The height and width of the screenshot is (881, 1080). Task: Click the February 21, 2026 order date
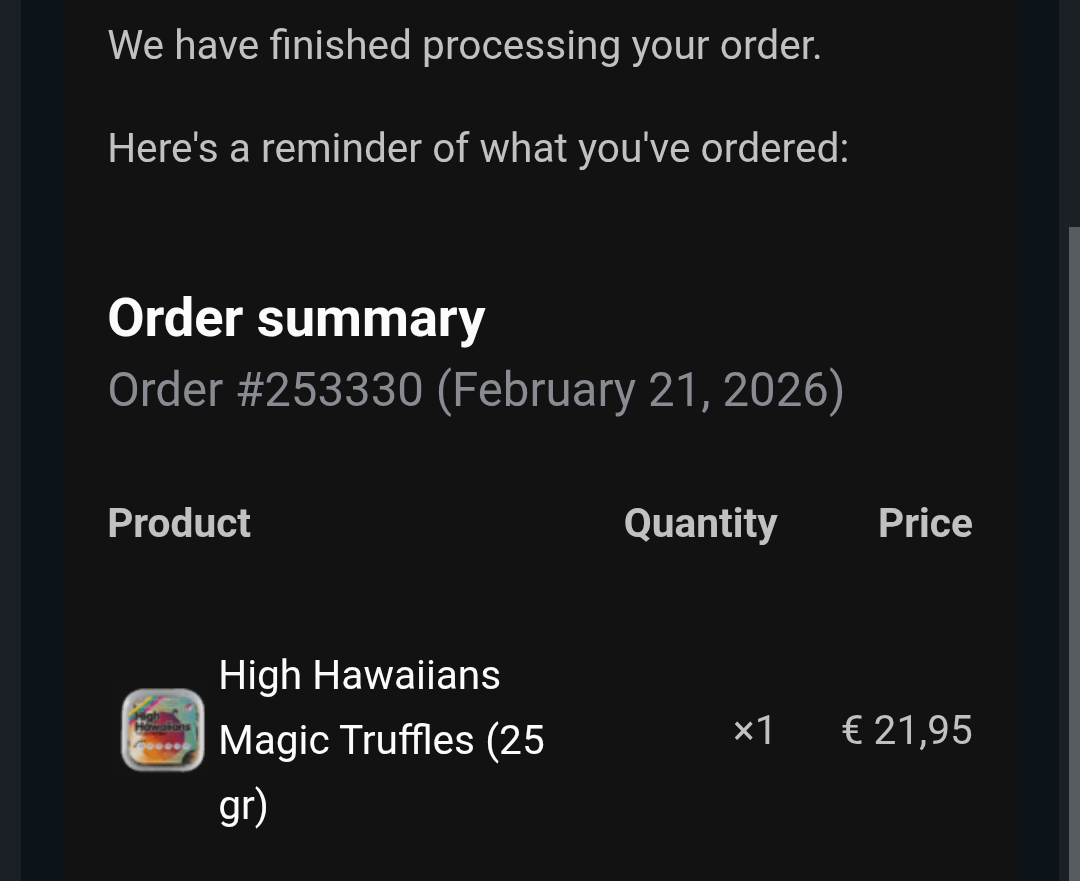(640, 390)
